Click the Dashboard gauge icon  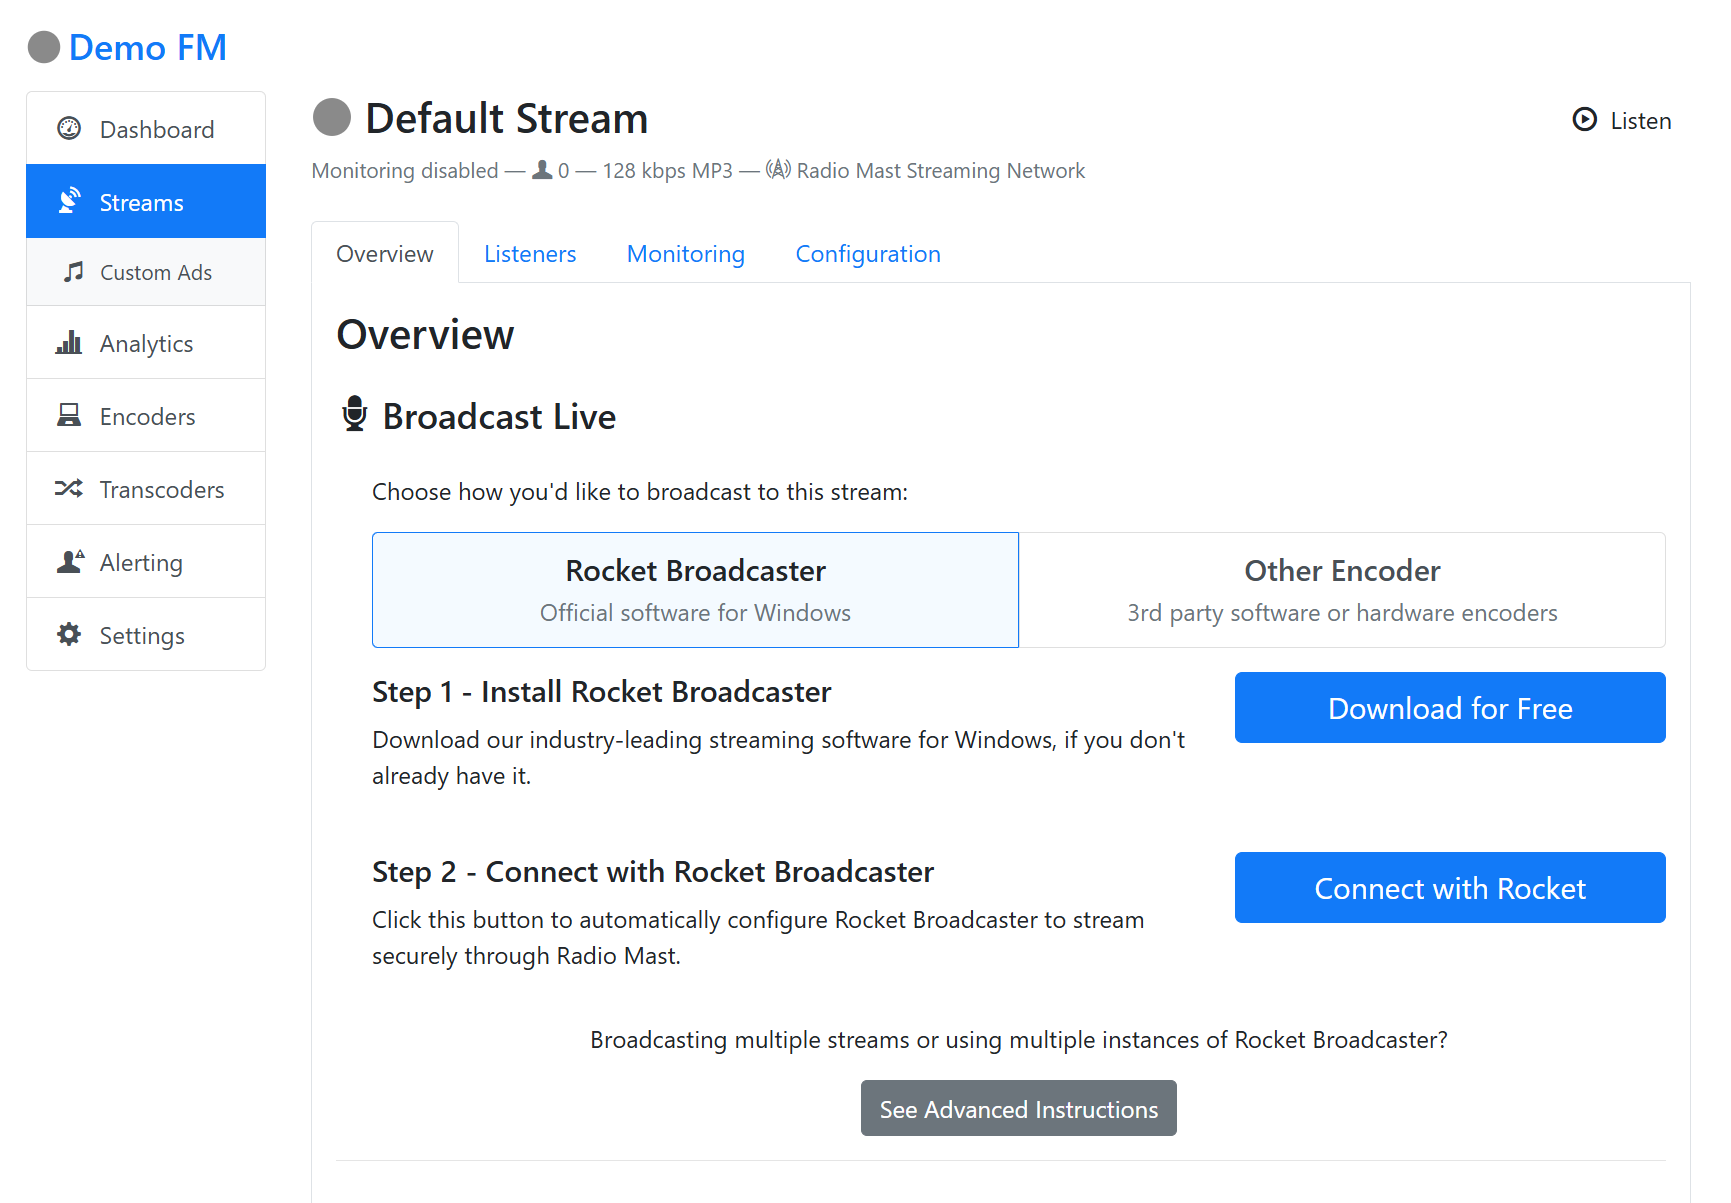[69, 128]
